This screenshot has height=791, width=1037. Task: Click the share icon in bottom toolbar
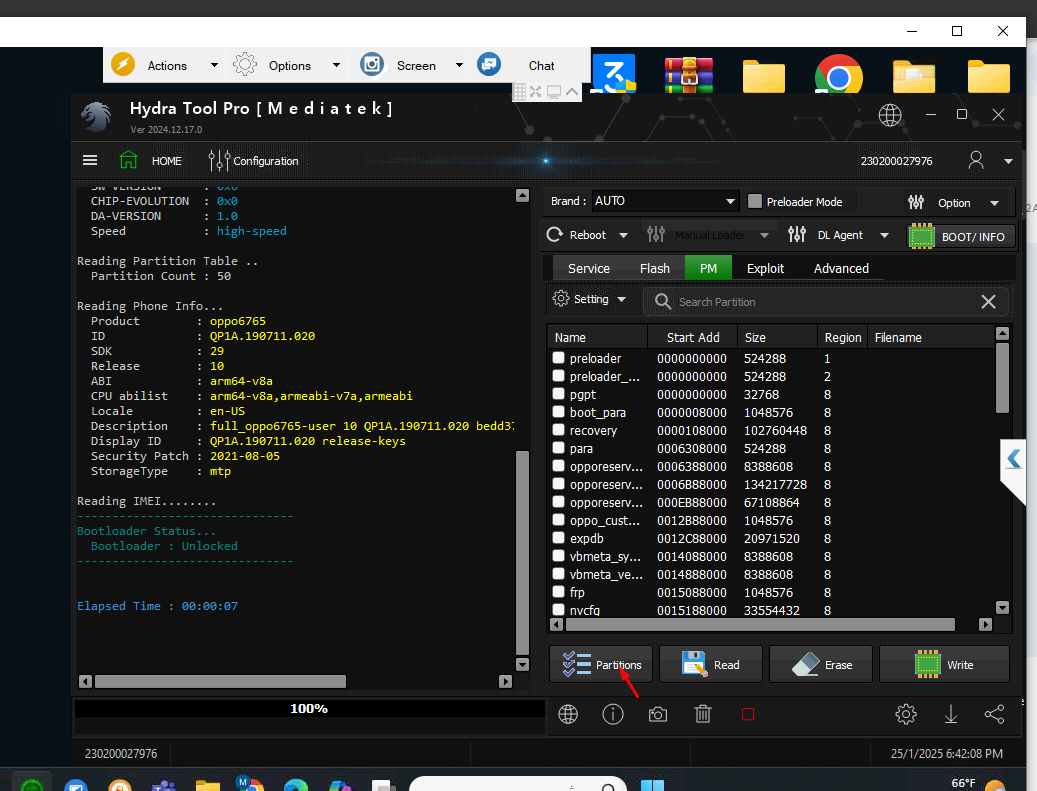click(x=995, y=714)
